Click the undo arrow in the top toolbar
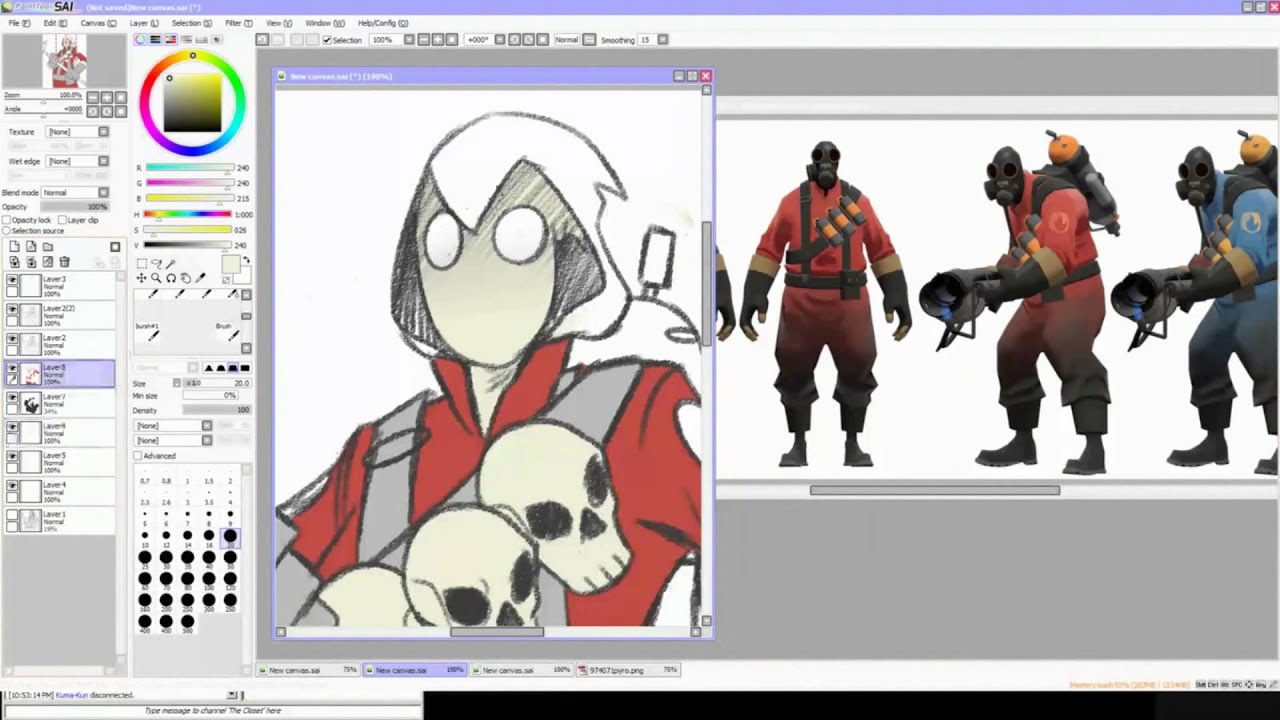 pos(262,40)
